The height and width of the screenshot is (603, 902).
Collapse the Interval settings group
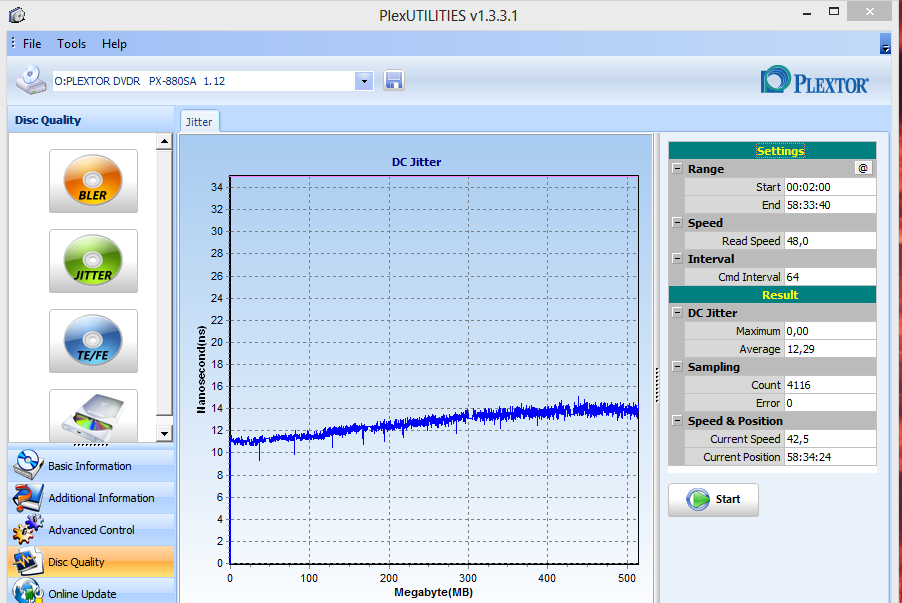(677, 258)
